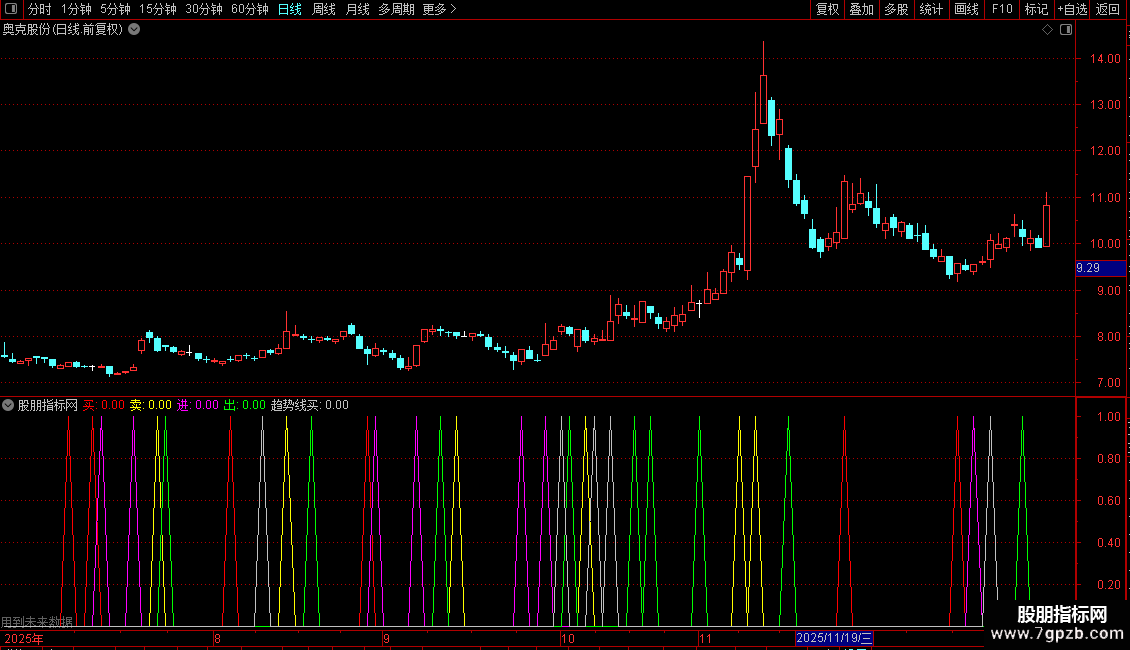Select the 日线 daily period
The image size is (1130, 650).
[x=290, y=9]
